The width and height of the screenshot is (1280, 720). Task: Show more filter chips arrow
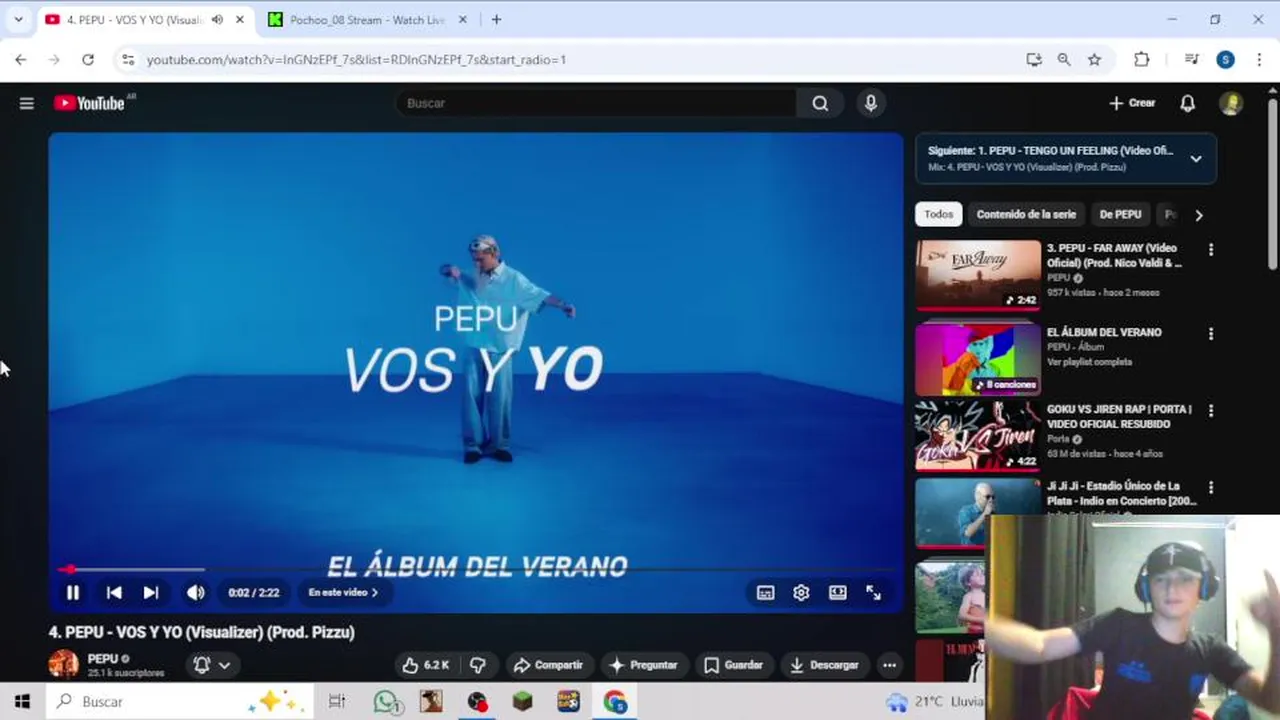(1198, 215)
